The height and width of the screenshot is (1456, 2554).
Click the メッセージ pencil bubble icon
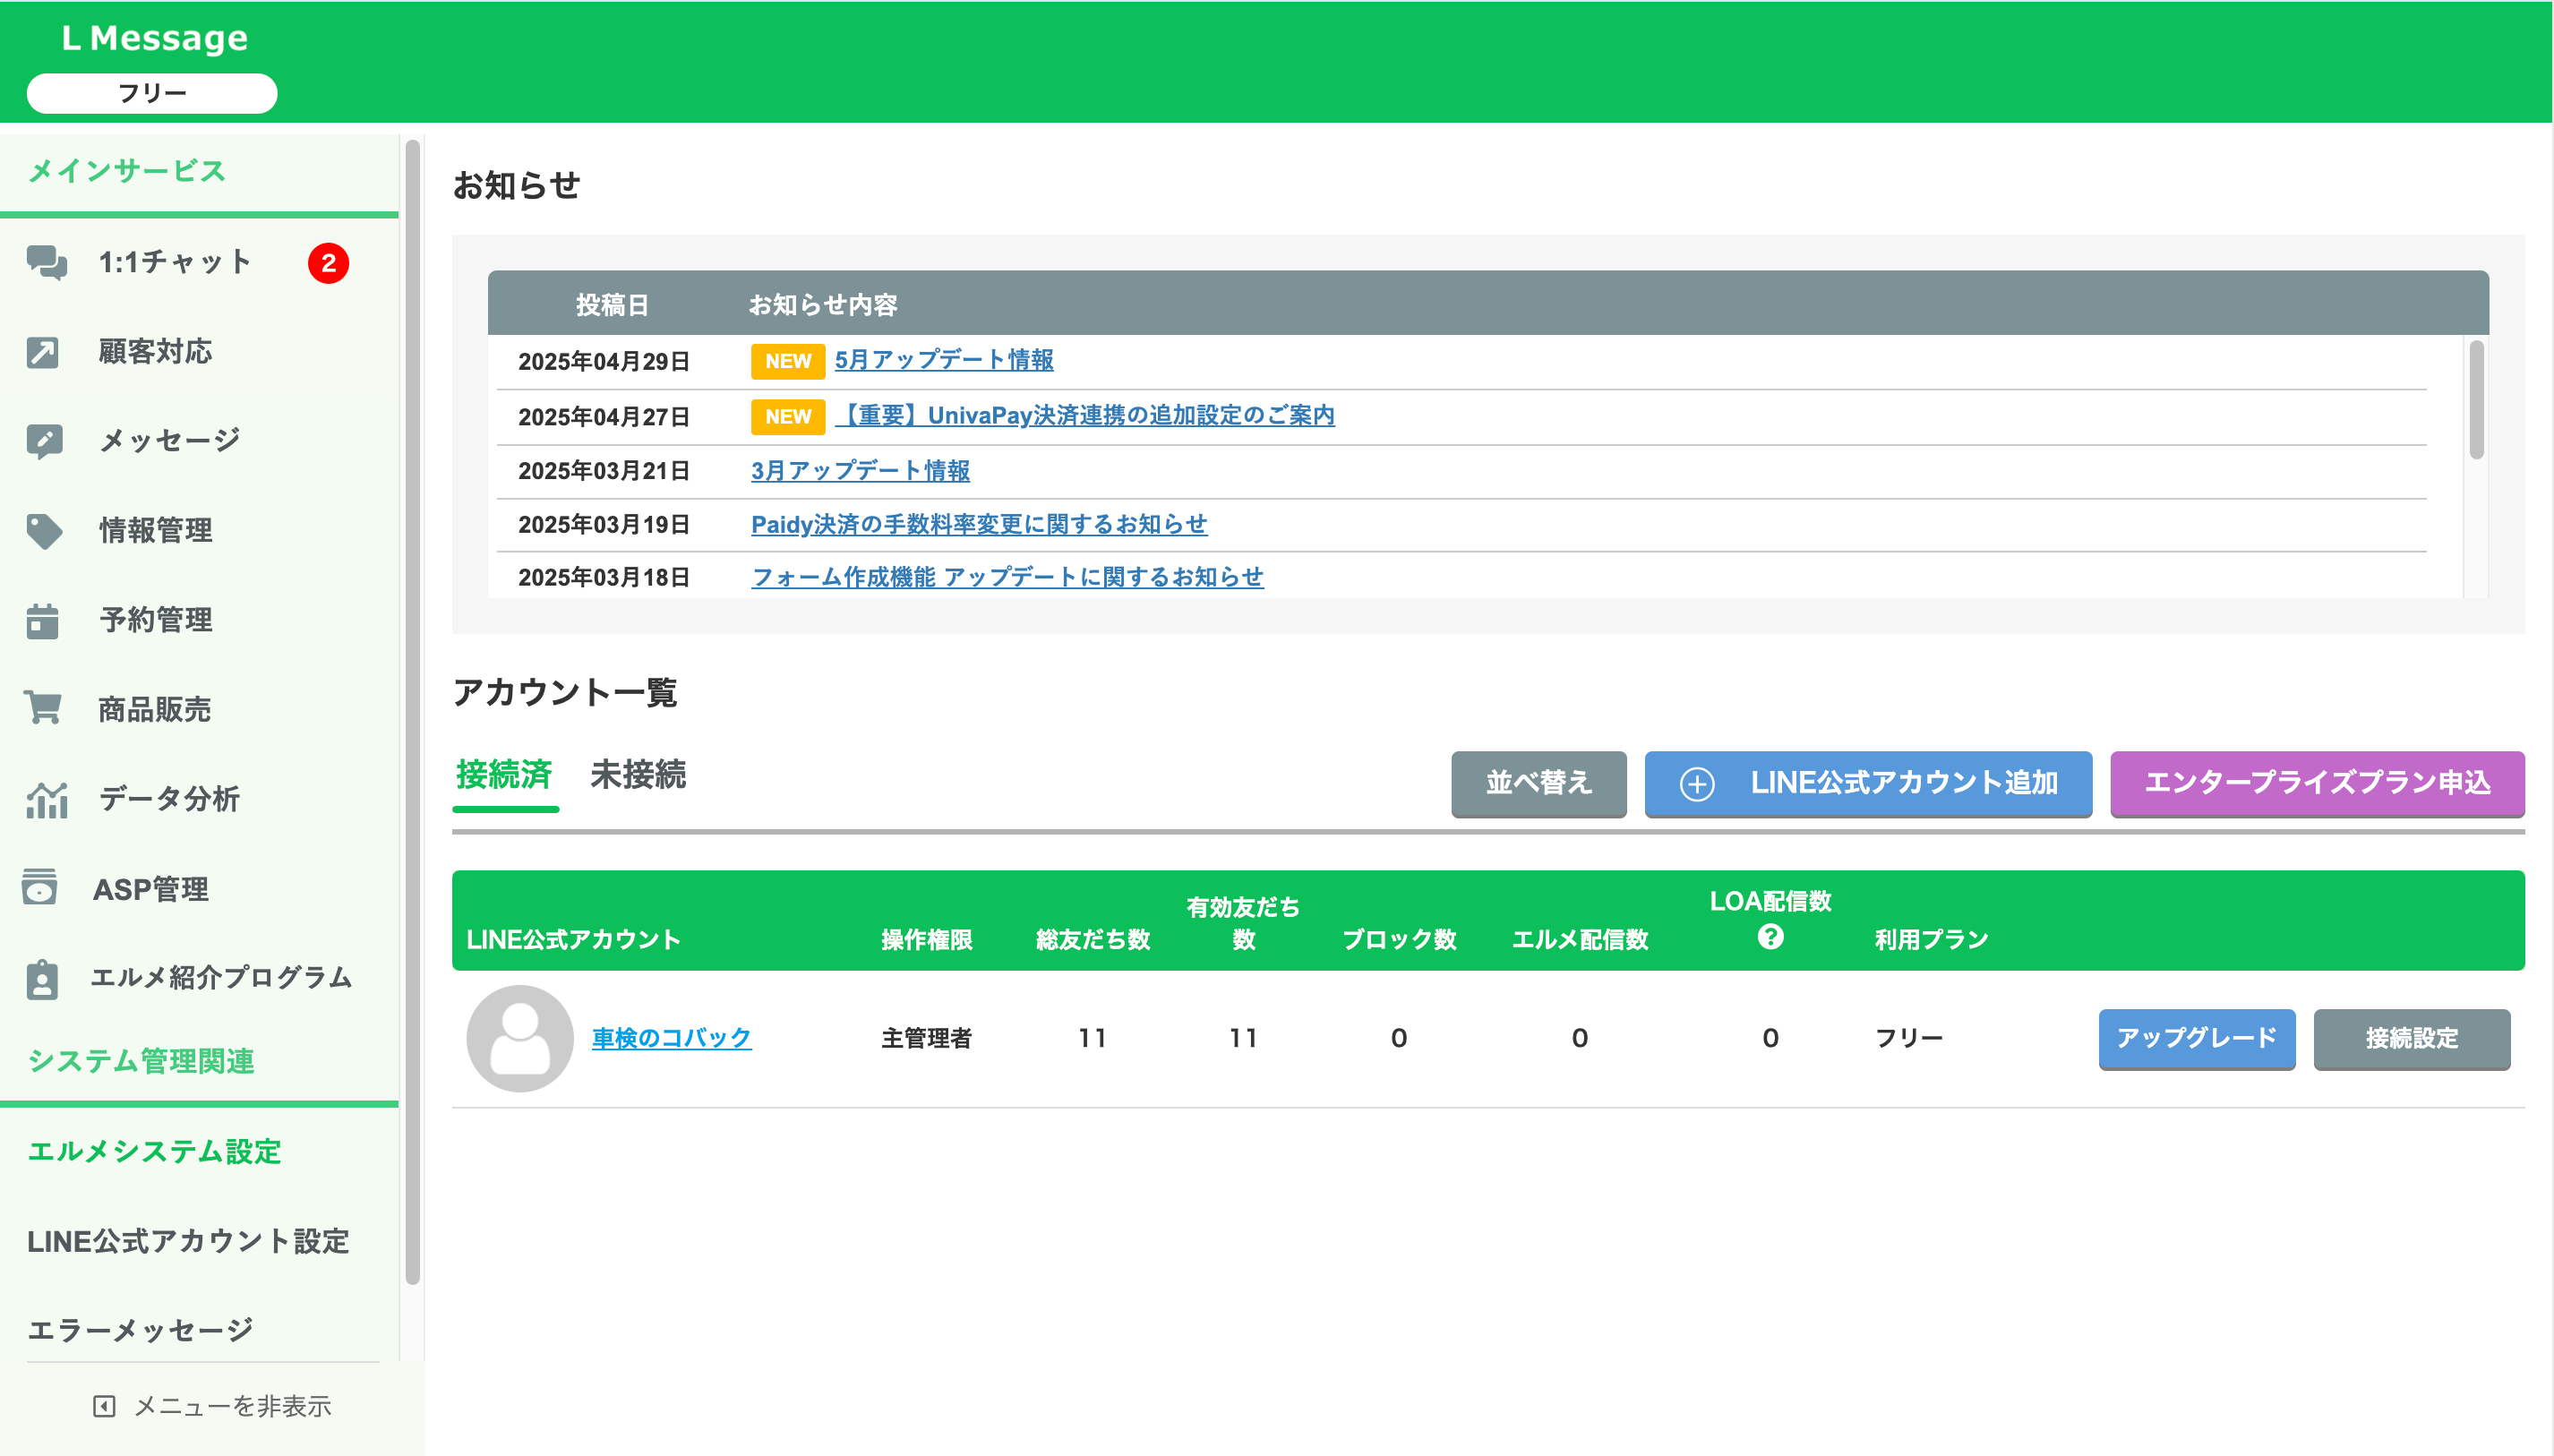(x=44, y=441)
